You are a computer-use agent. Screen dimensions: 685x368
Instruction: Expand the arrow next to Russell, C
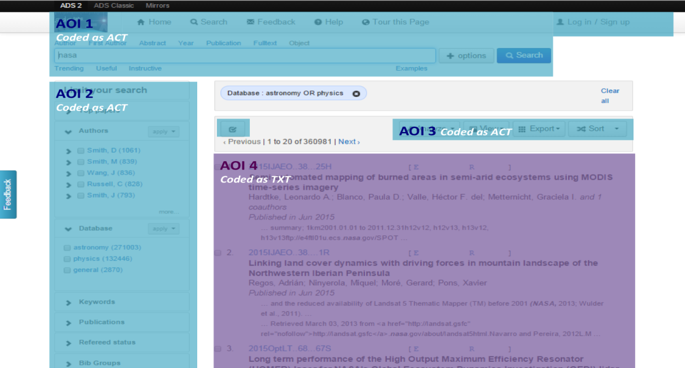69,185
